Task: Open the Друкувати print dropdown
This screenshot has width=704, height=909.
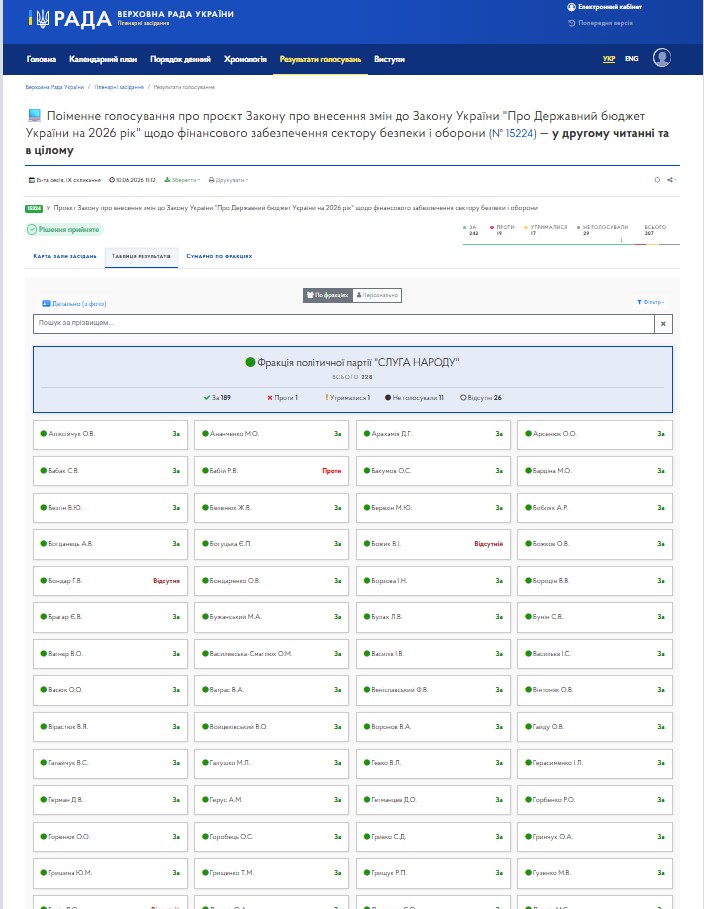Action: point(228,180)
